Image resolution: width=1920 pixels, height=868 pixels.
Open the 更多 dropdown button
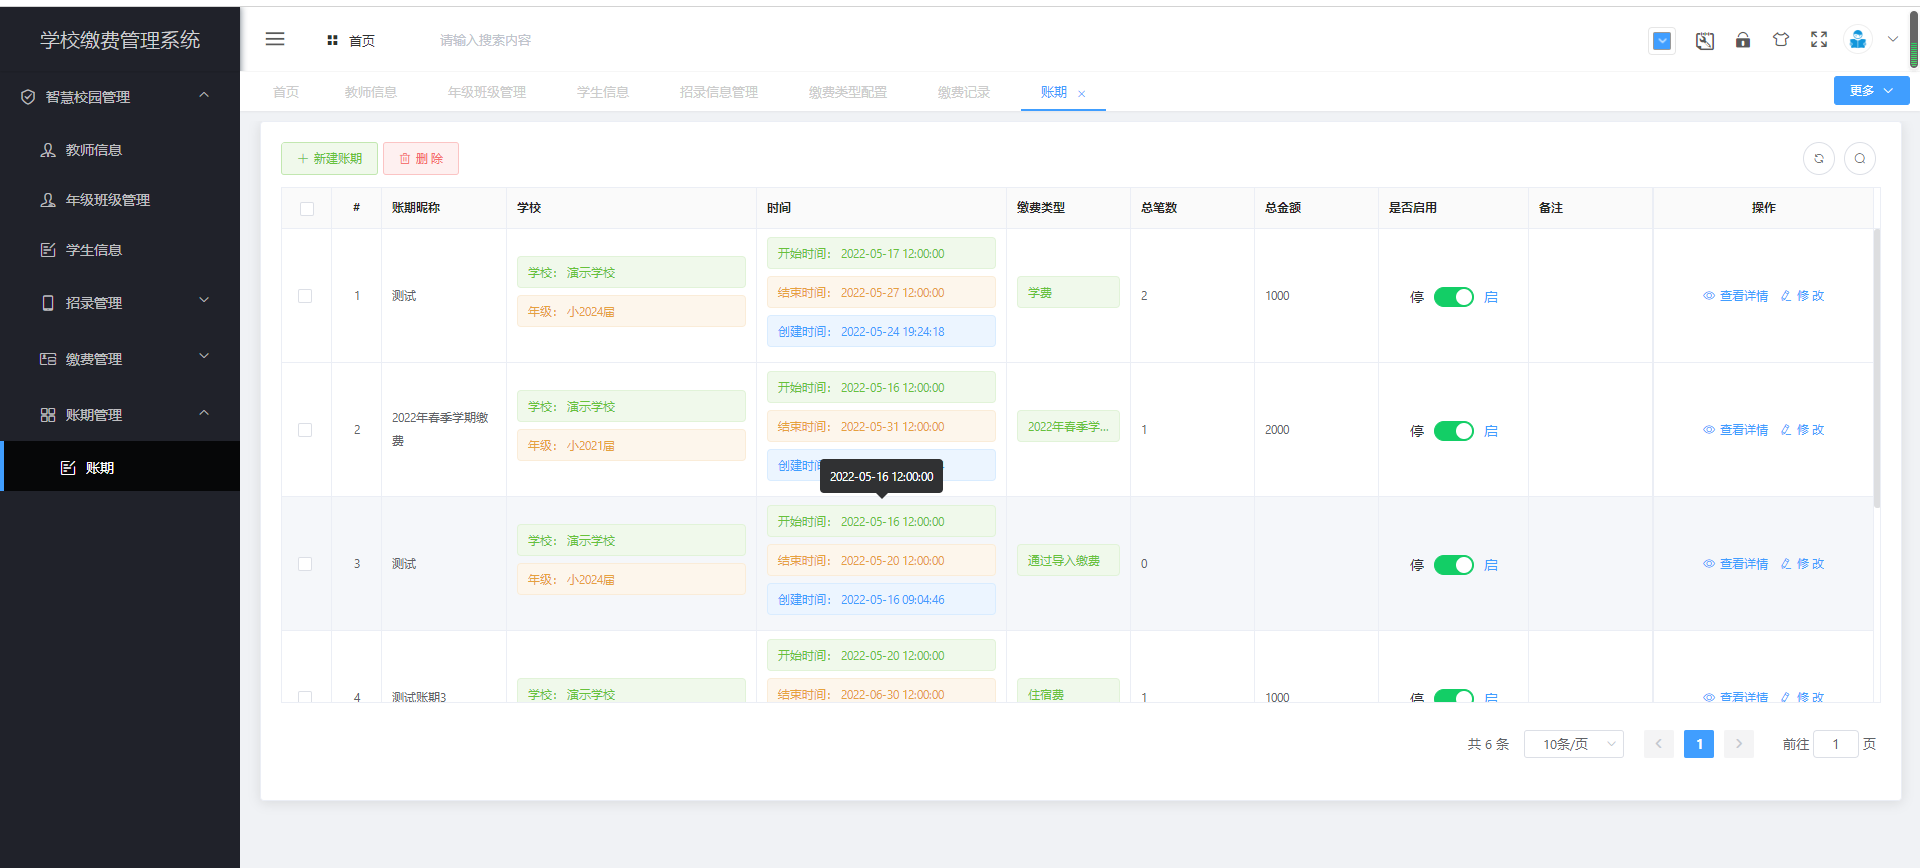(x=1871, y=91)
